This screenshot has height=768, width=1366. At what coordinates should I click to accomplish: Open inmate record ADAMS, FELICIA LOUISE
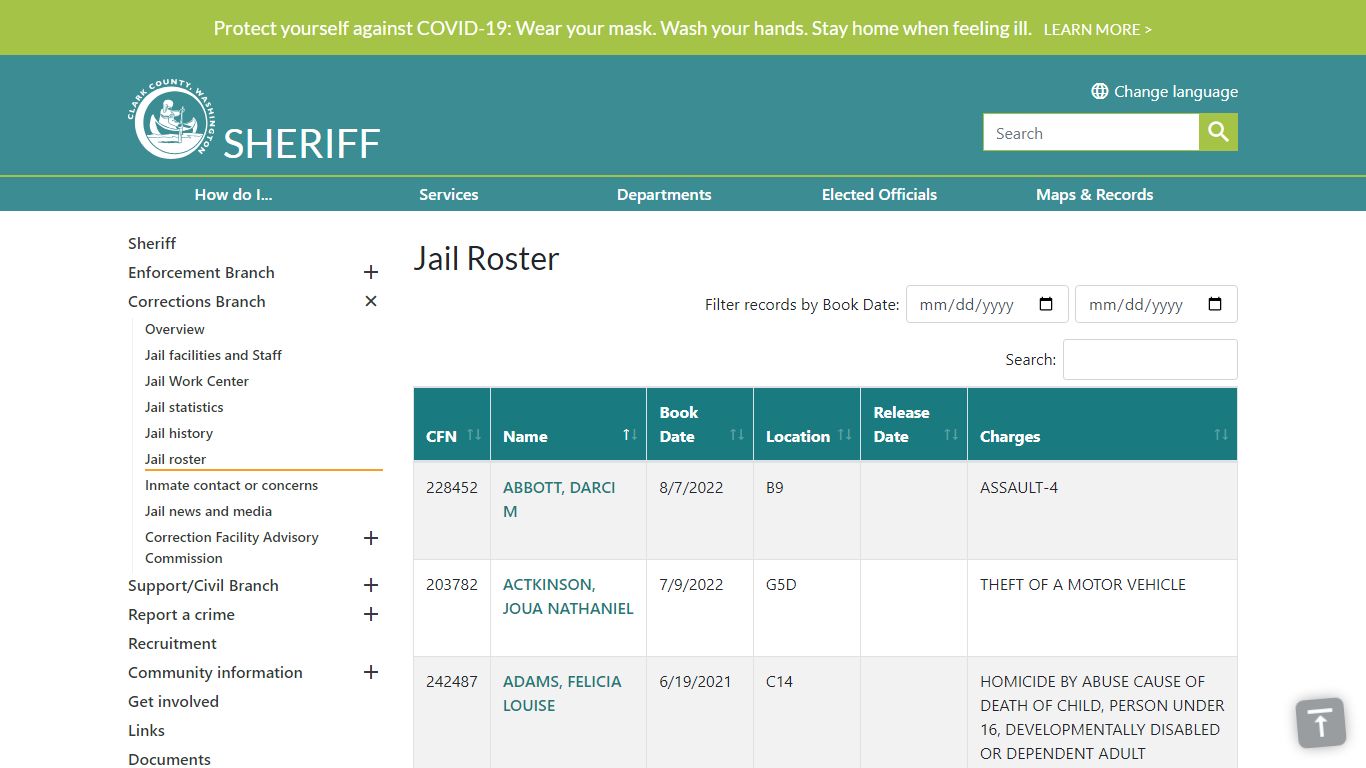point(562,693)
